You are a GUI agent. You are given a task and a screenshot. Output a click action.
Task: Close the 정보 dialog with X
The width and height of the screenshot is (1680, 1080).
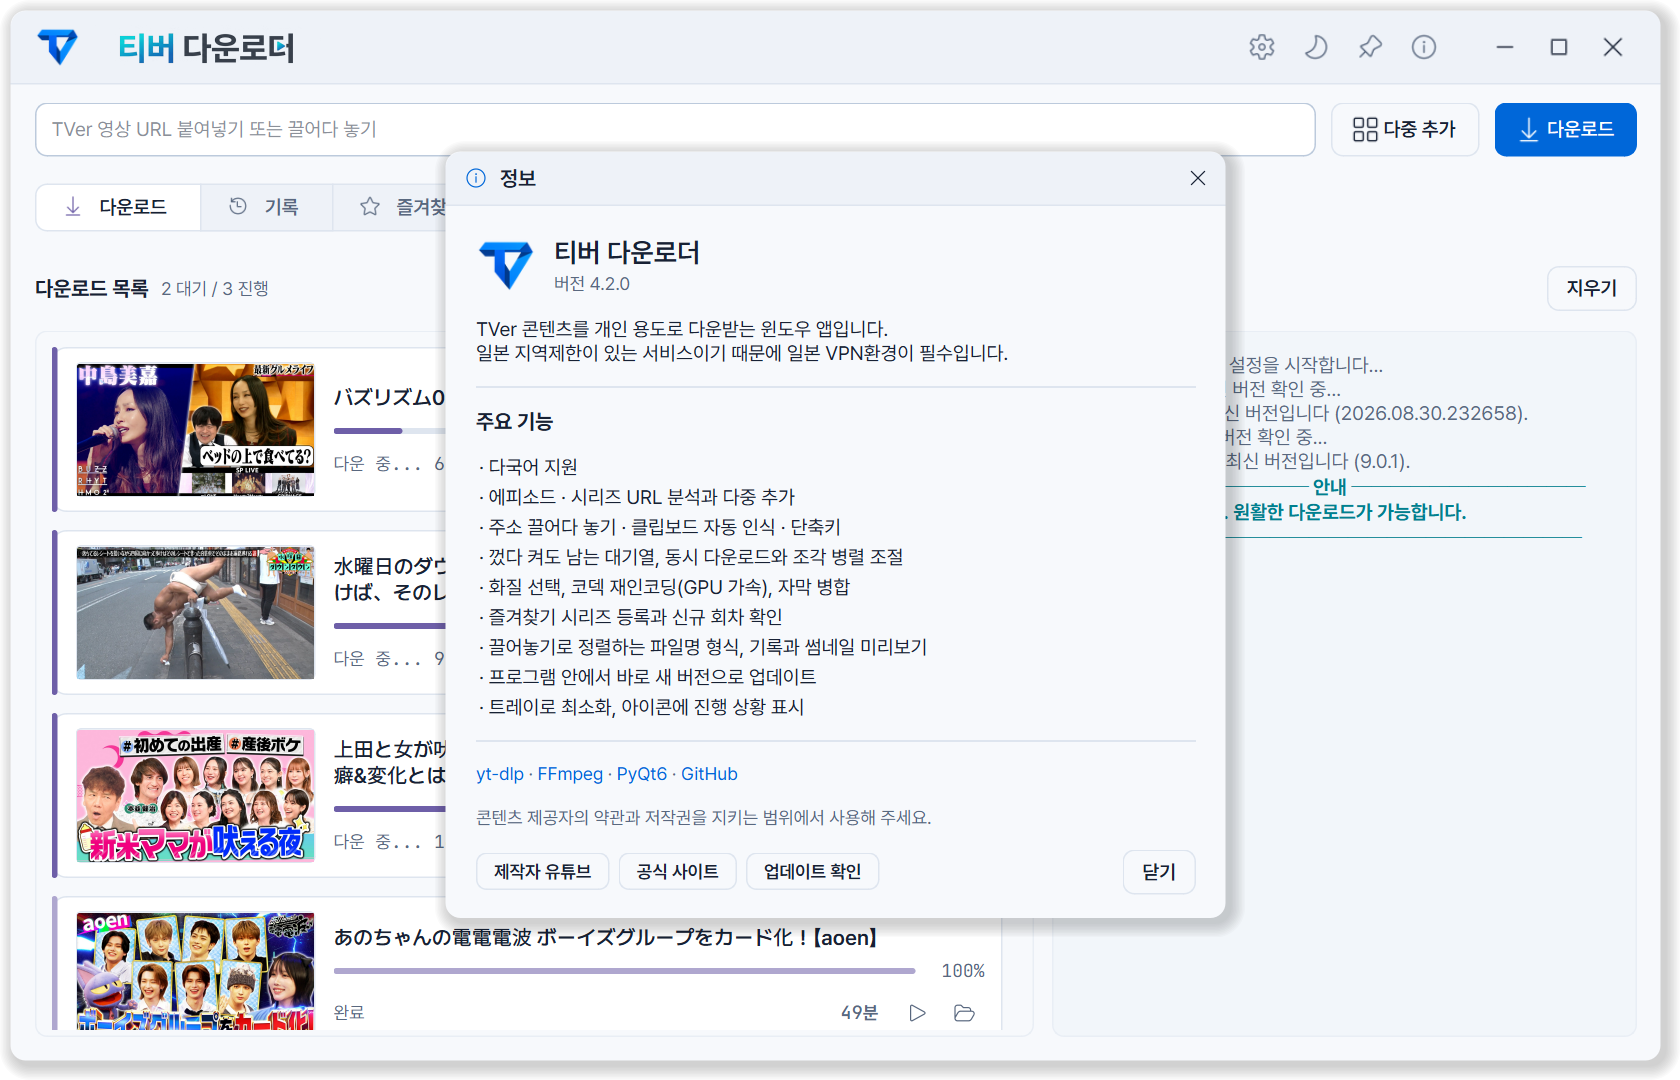tap(1198, 178)
